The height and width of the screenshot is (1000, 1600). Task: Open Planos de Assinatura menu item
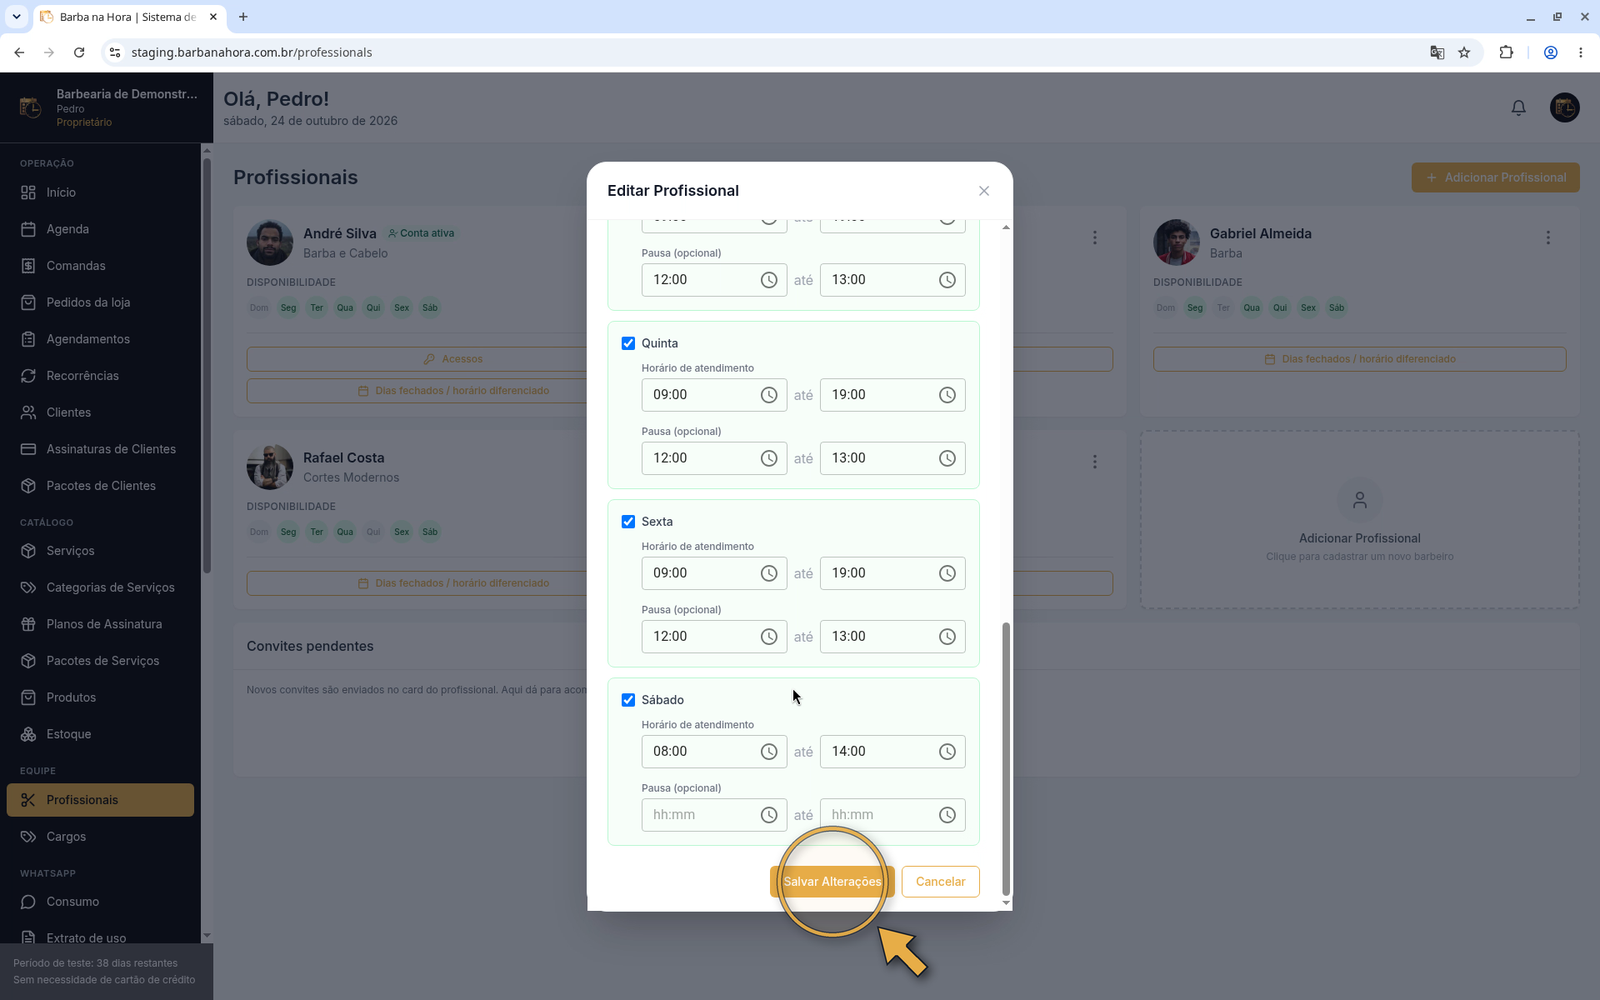click(x=100, y=624)
